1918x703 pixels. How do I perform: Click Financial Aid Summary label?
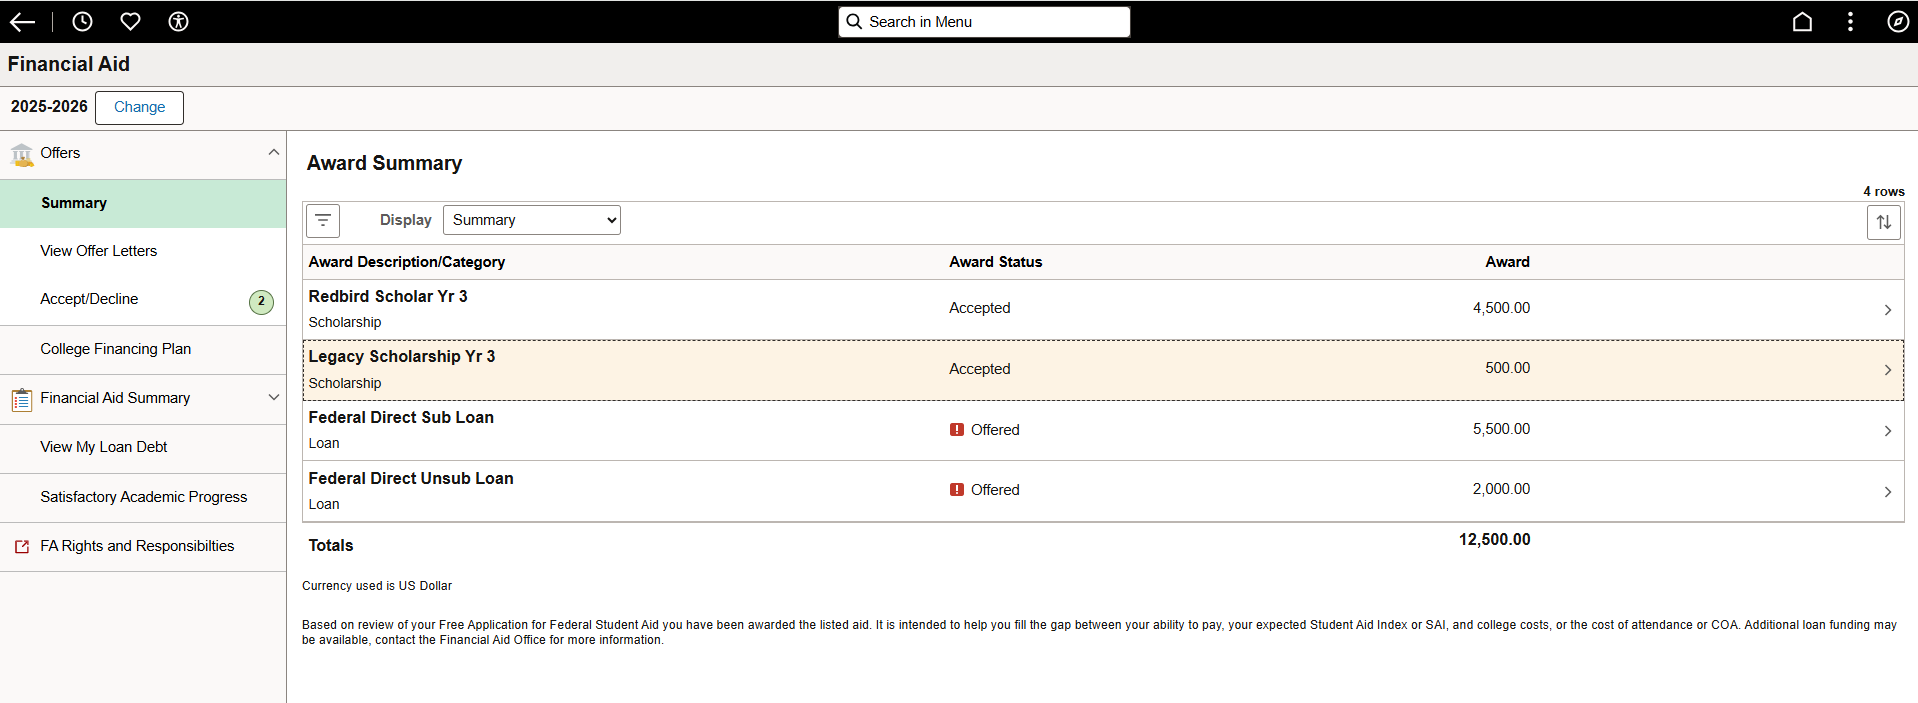pyautogui.click(x=115, y=398)
